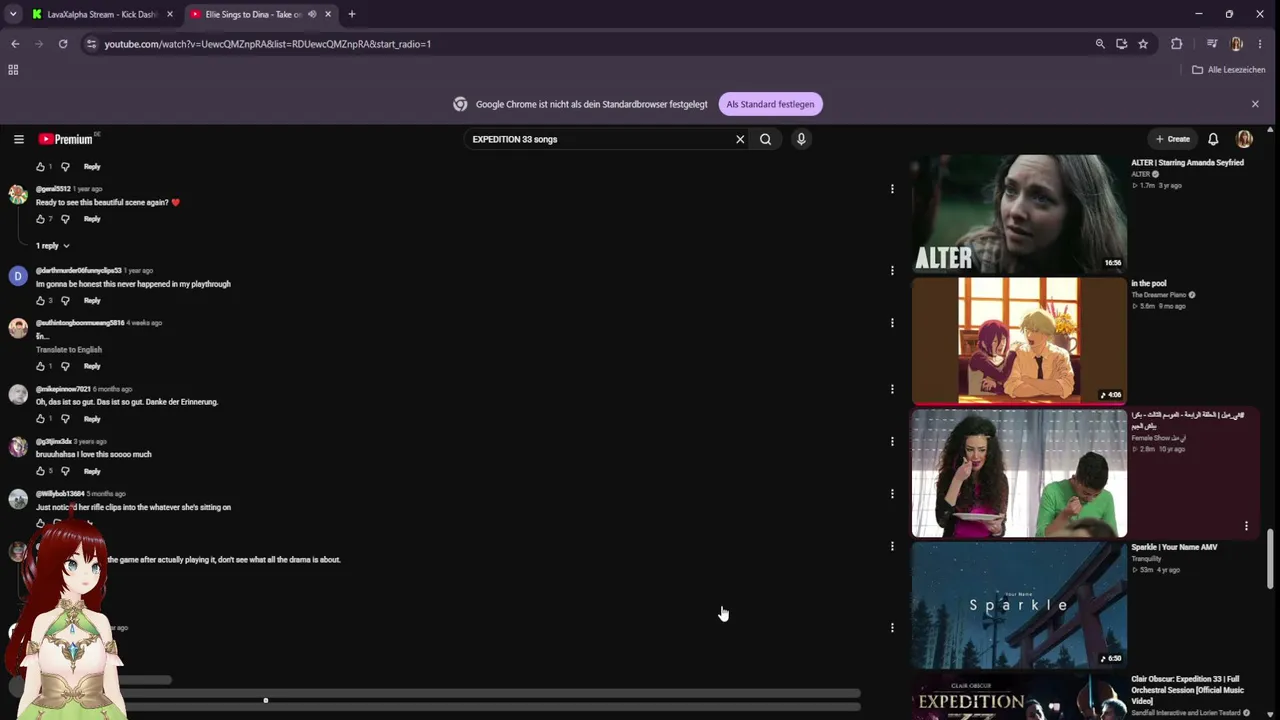Open Sparkle Your Name AMV thumbnail
This screenshot has height=720, width=1280.
(x=1019, y=604)
